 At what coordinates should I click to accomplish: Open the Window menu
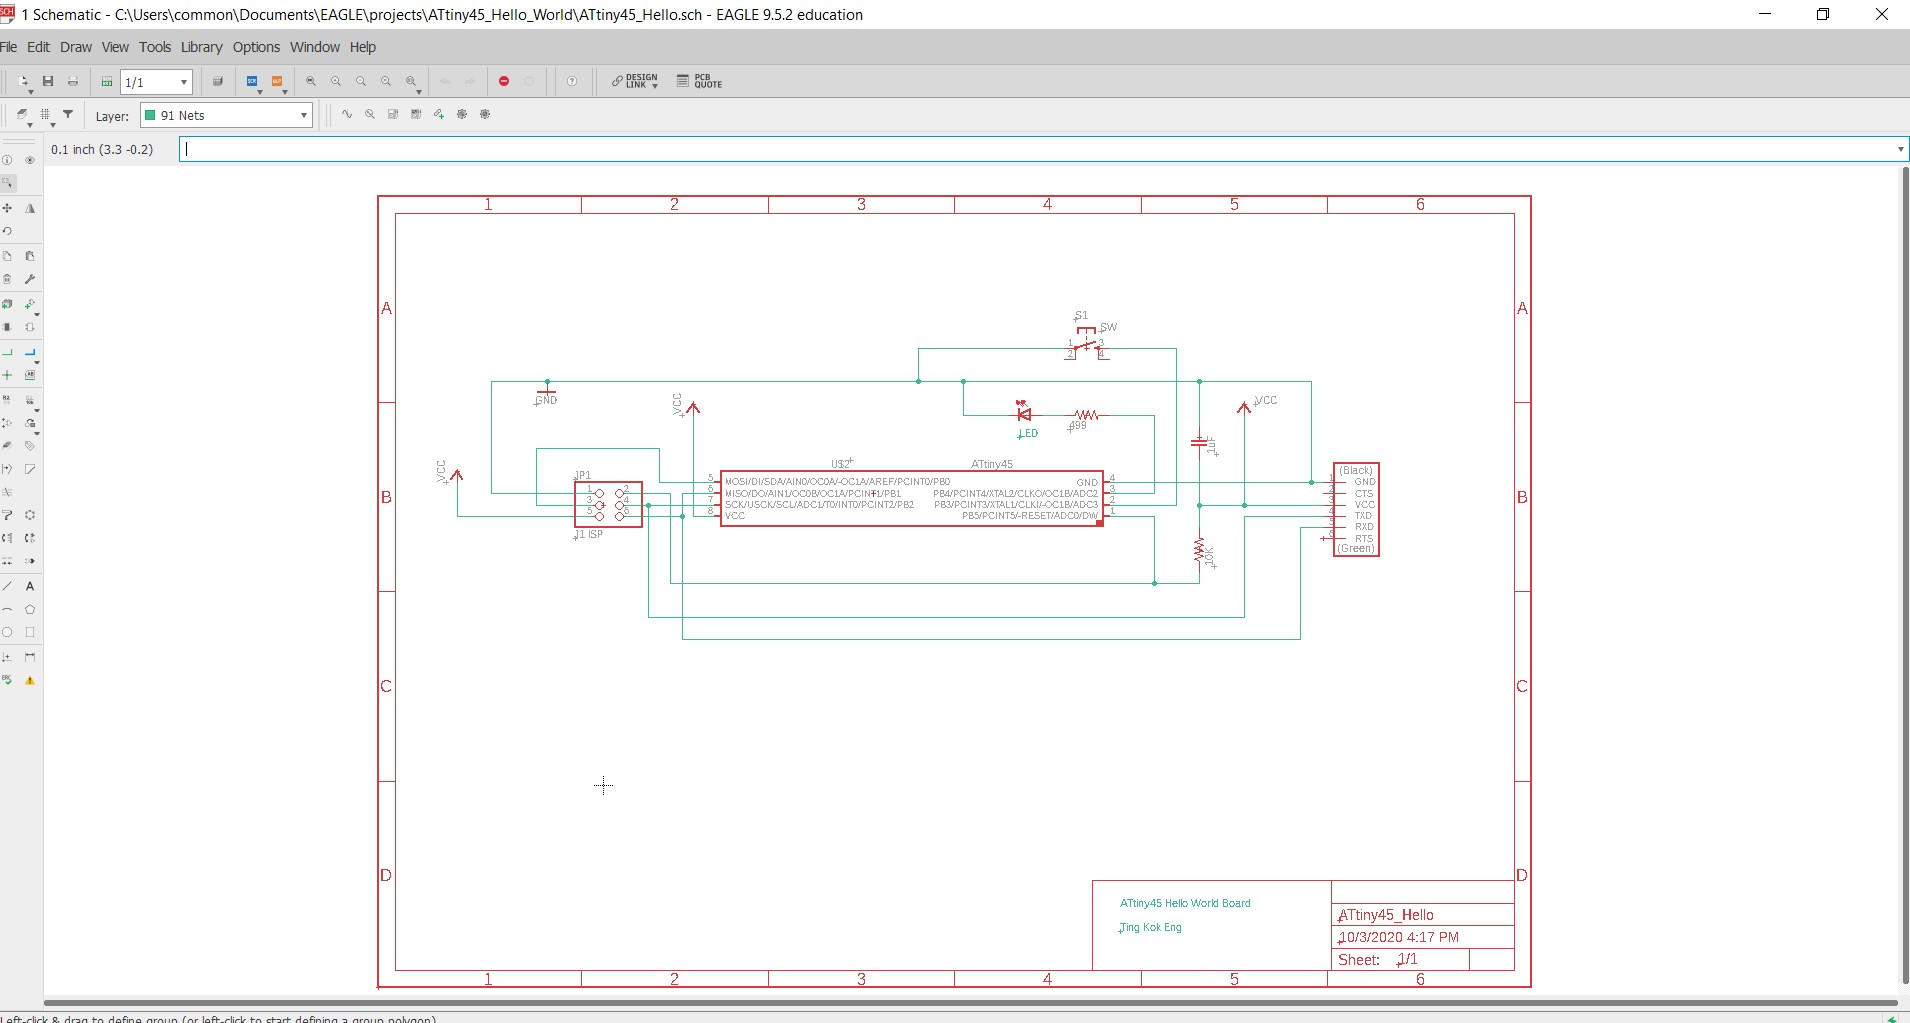click(x=315, y=47)
